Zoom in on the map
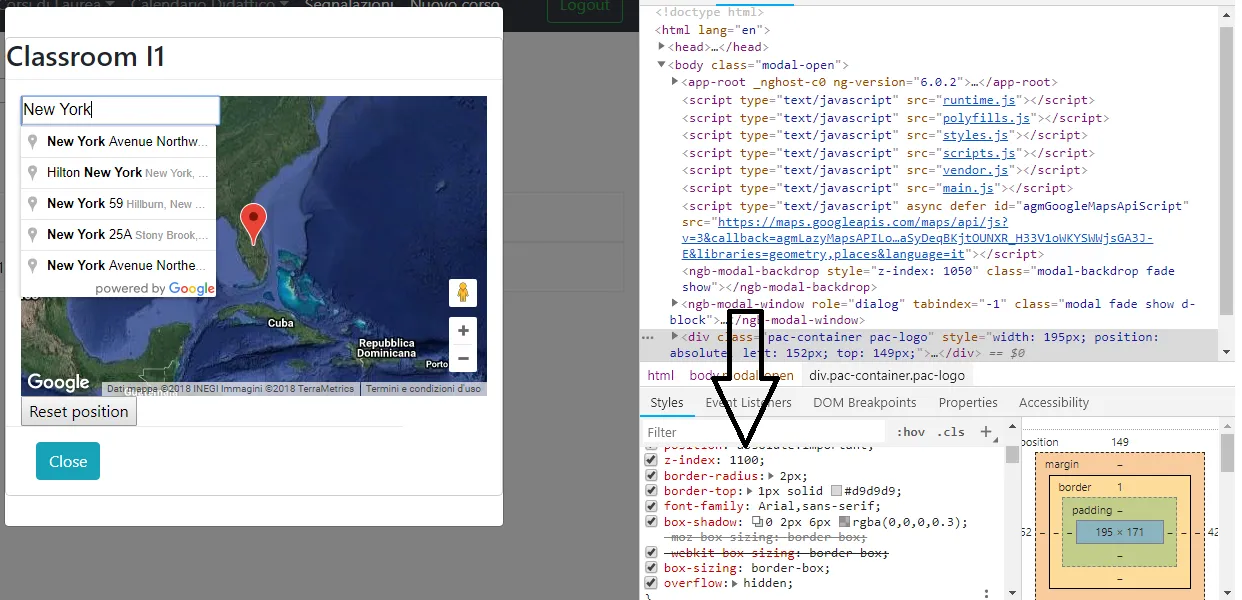This screenshot has width=1242, height=600. point(463,331)
